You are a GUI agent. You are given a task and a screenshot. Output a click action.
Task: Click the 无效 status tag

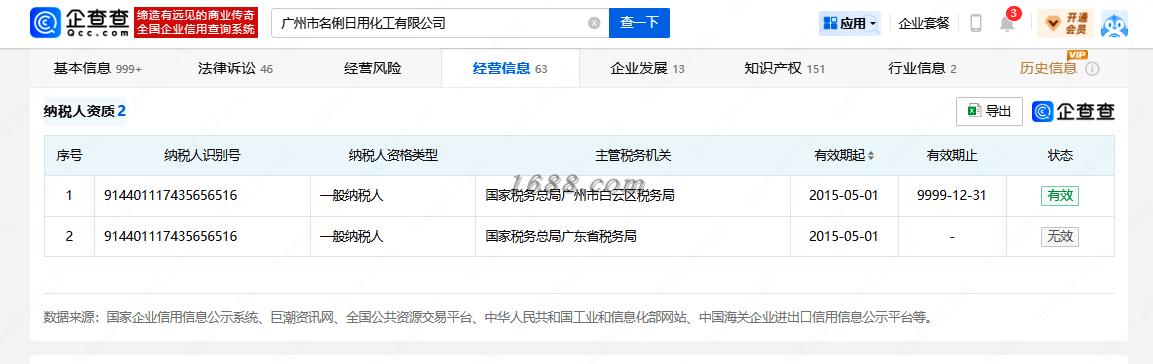1060,237
